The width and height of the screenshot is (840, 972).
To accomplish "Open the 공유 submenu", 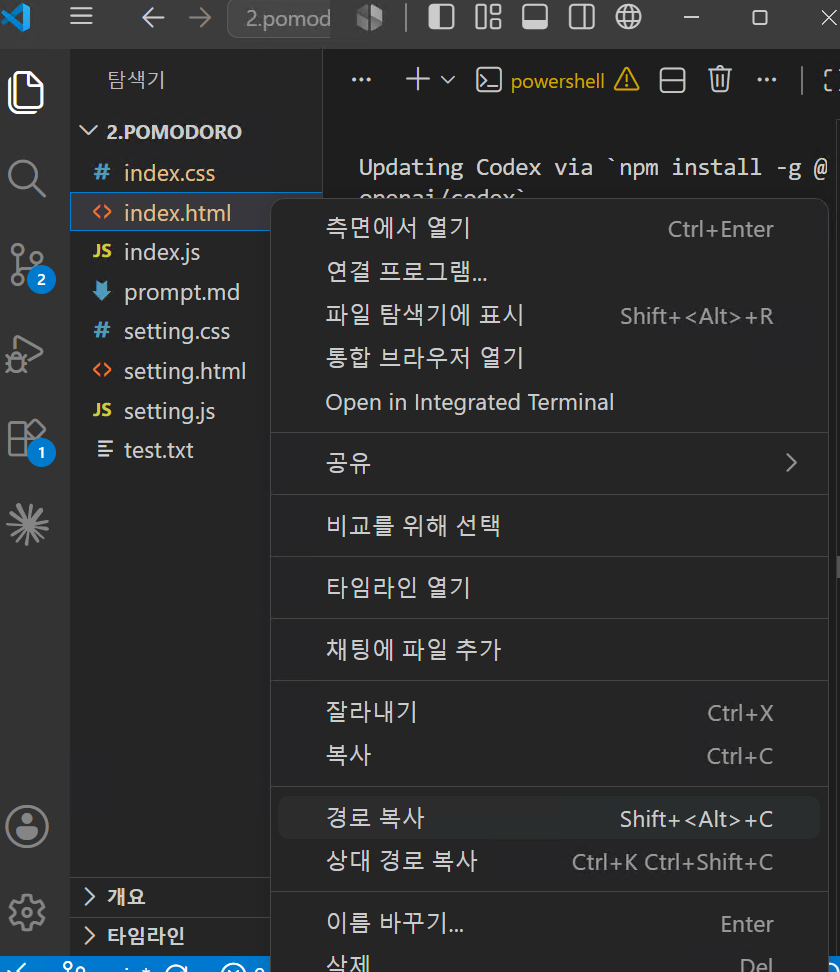I will click(x=549, y=463).
